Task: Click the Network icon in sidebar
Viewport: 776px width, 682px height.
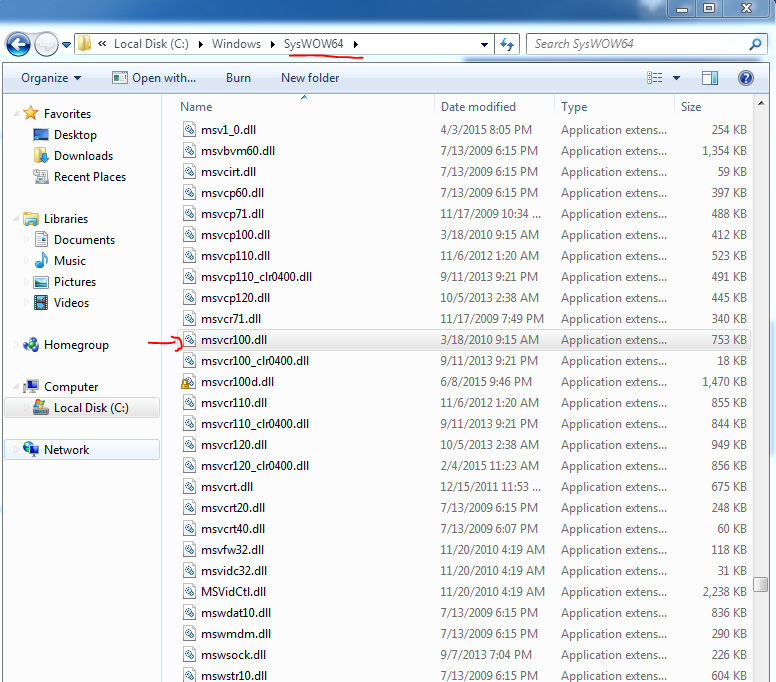Action: coord(31,449)
